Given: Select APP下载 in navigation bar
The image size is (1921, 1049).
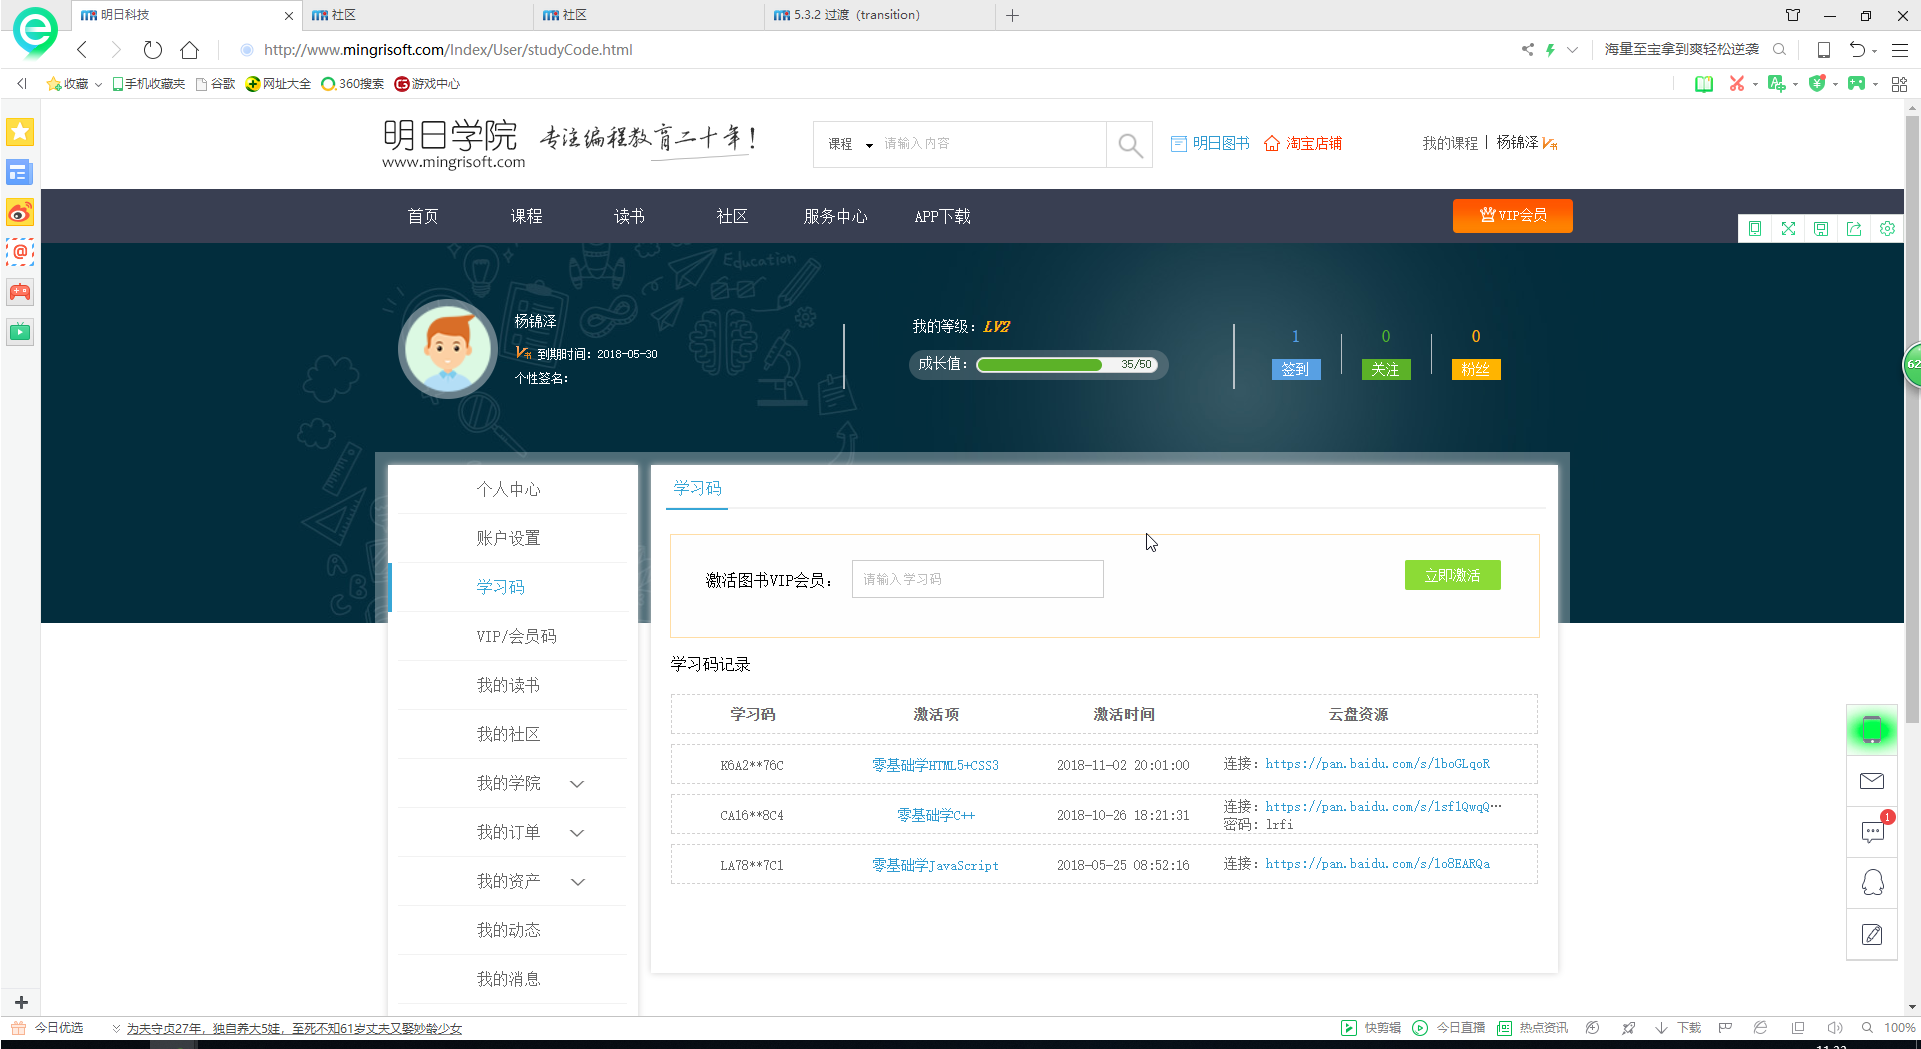Looking at the screenshot, I should click(942, 216).
